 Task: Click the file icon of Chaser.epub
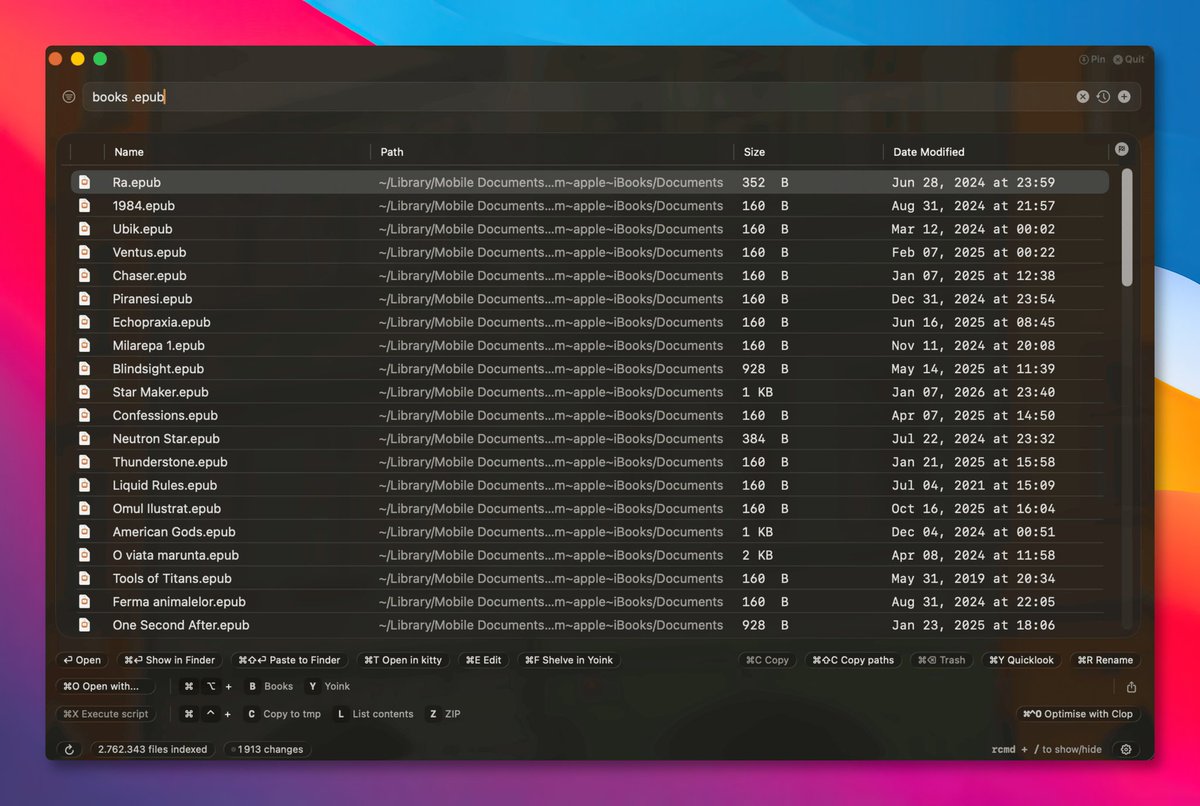85,275
